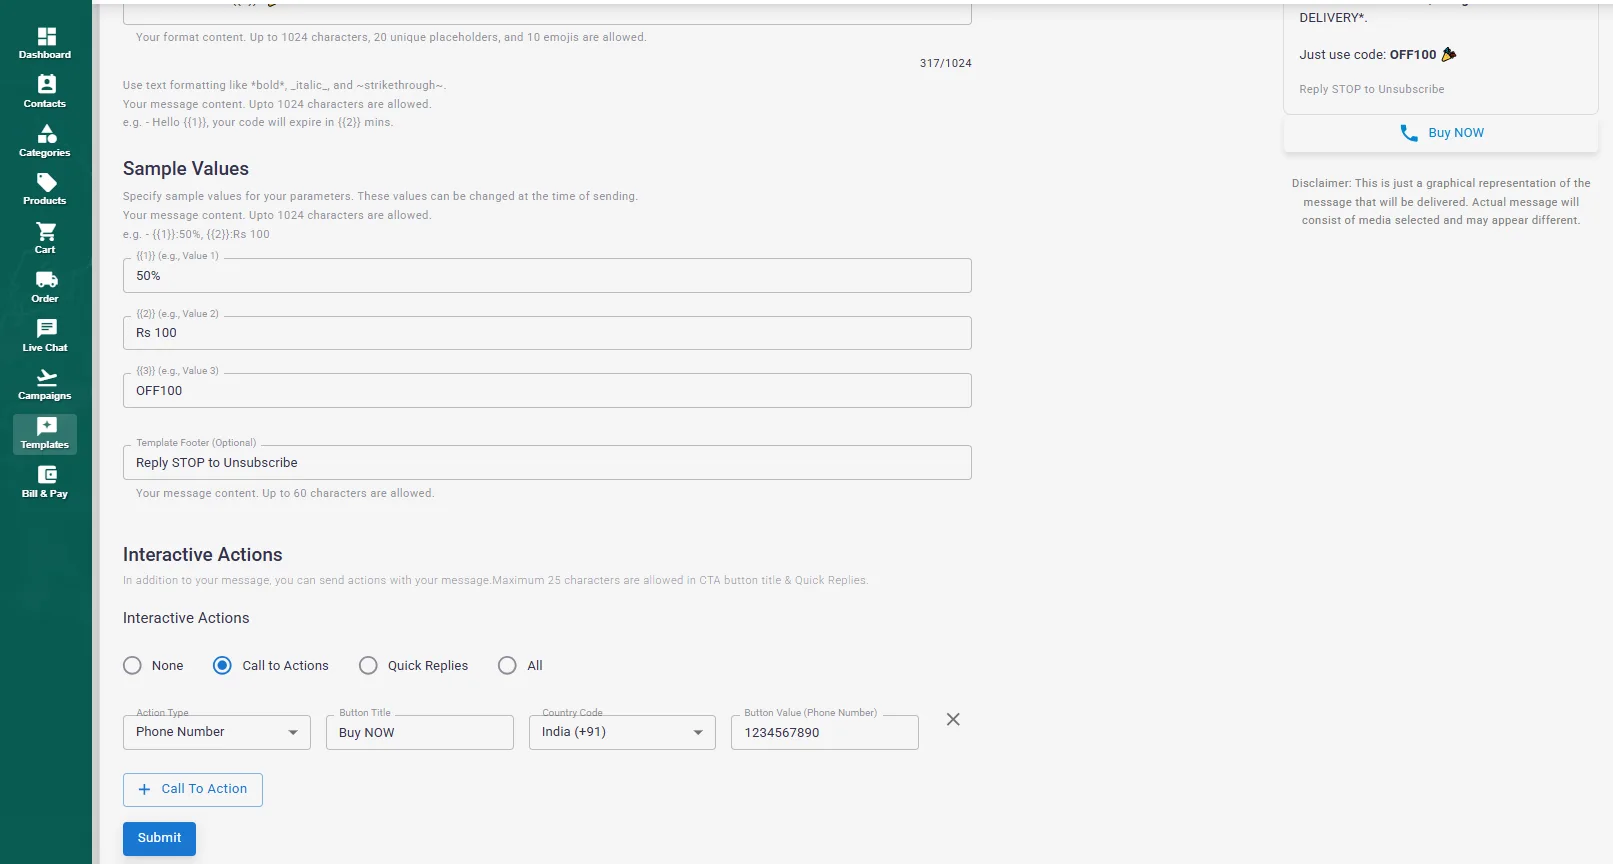Edit the Button Title field

tap(420, 732)
